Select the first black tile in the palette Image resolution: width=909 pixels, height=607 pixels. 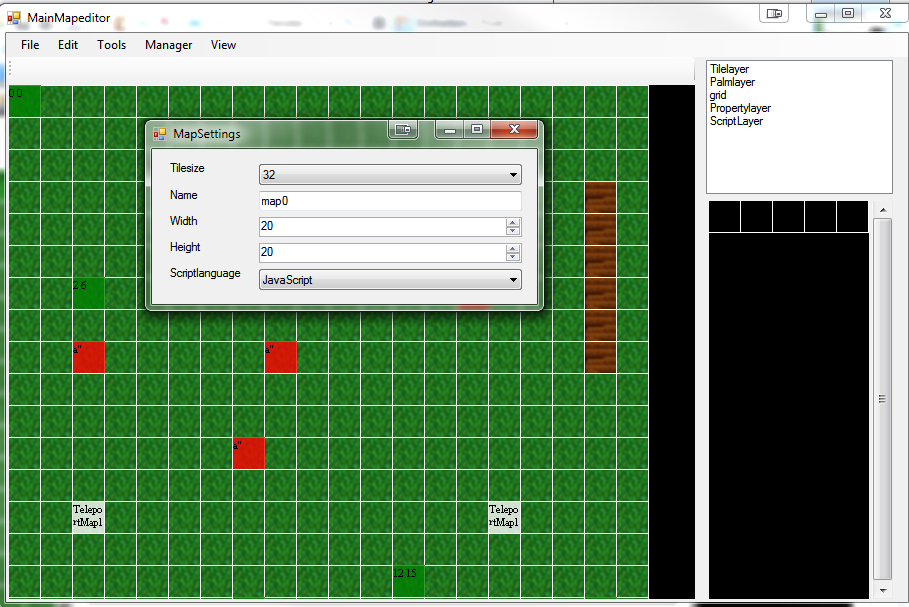724,217
